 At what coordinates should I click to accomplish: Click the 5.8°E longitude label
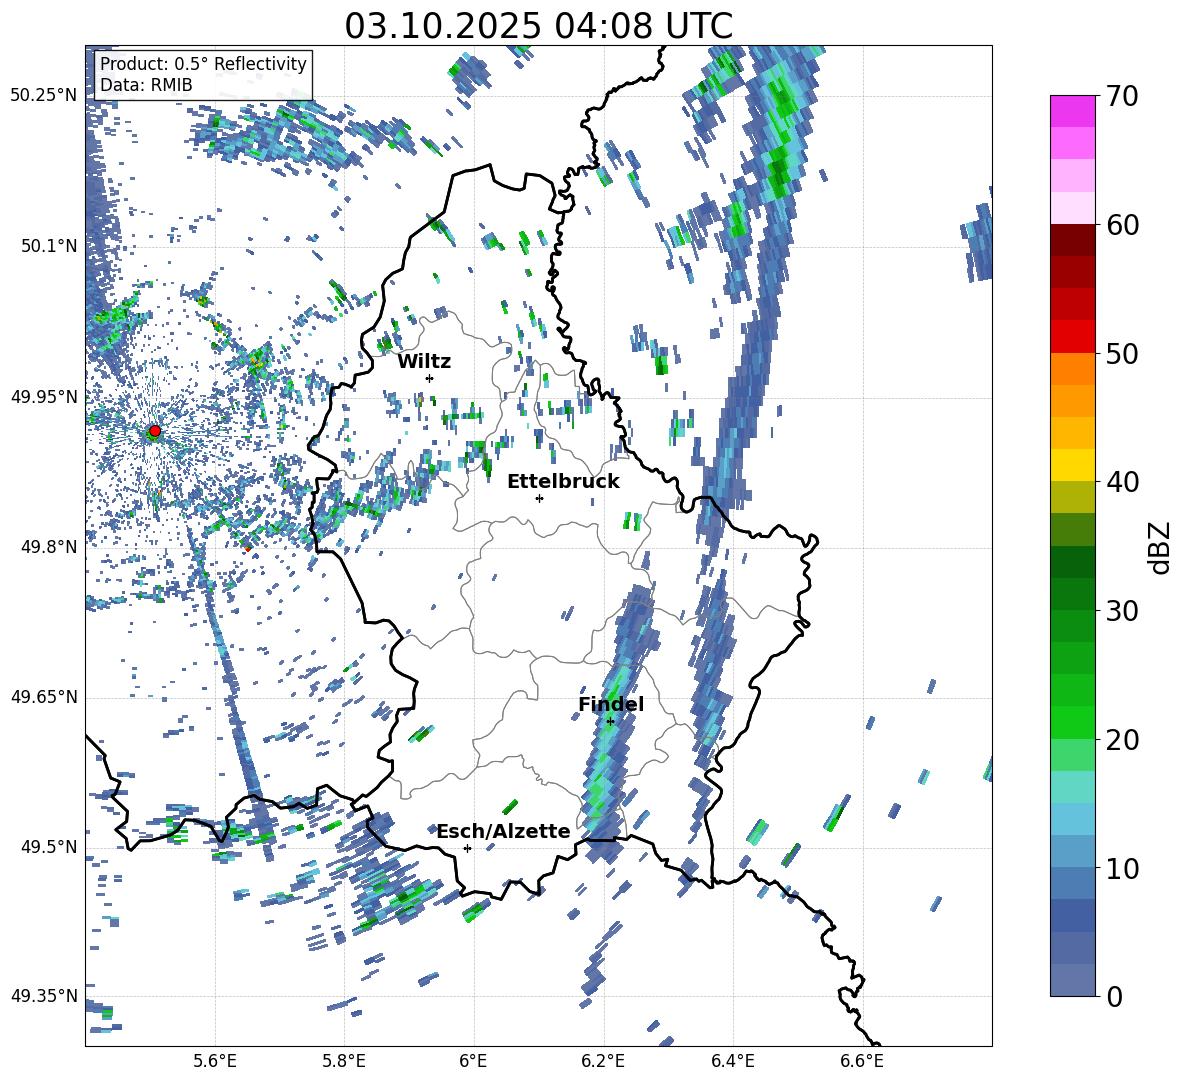coord(344,1062)
